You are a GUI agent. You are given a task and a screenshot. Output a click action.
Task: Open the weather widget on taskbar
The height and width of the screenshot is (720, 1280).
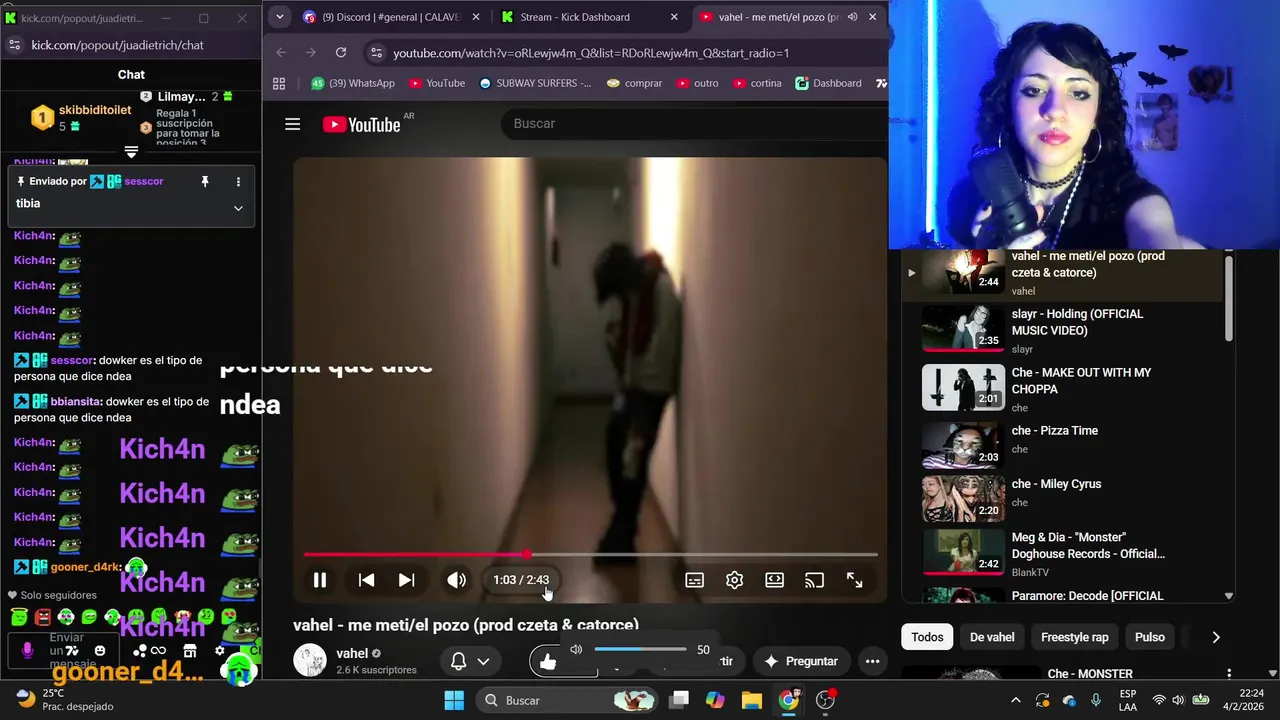click(x=65, y=700)
